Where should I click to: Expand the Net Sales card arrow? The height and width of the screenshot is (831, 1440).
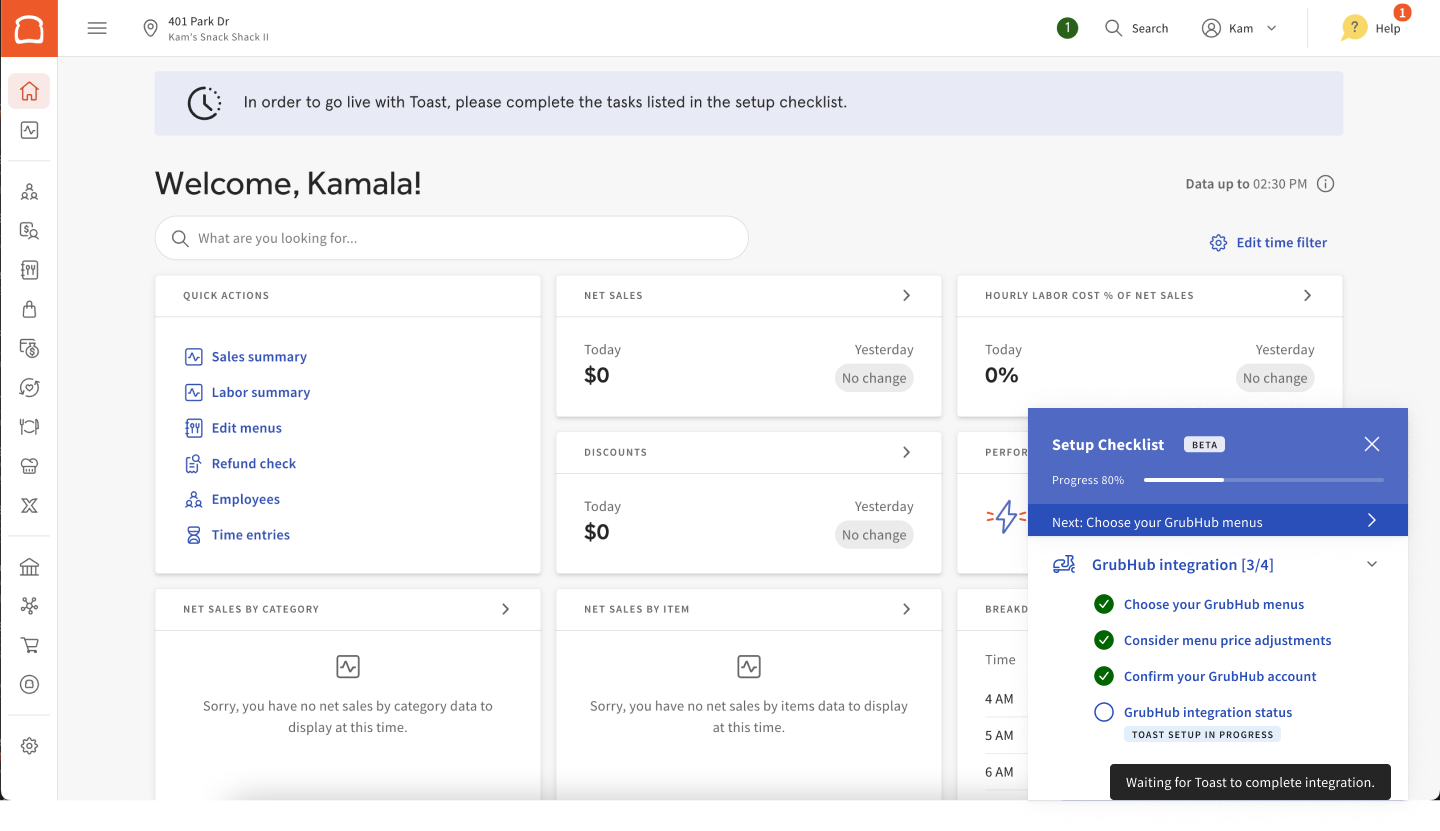click(x=907, y=296)
